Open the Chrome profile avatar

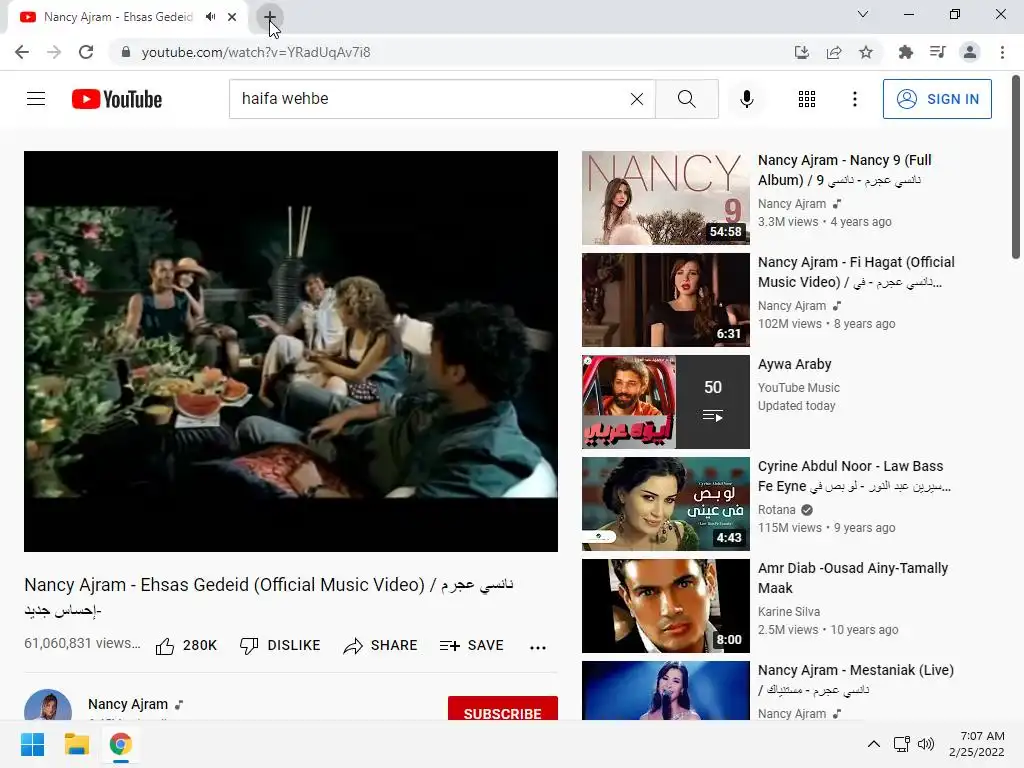click(970, 52)
